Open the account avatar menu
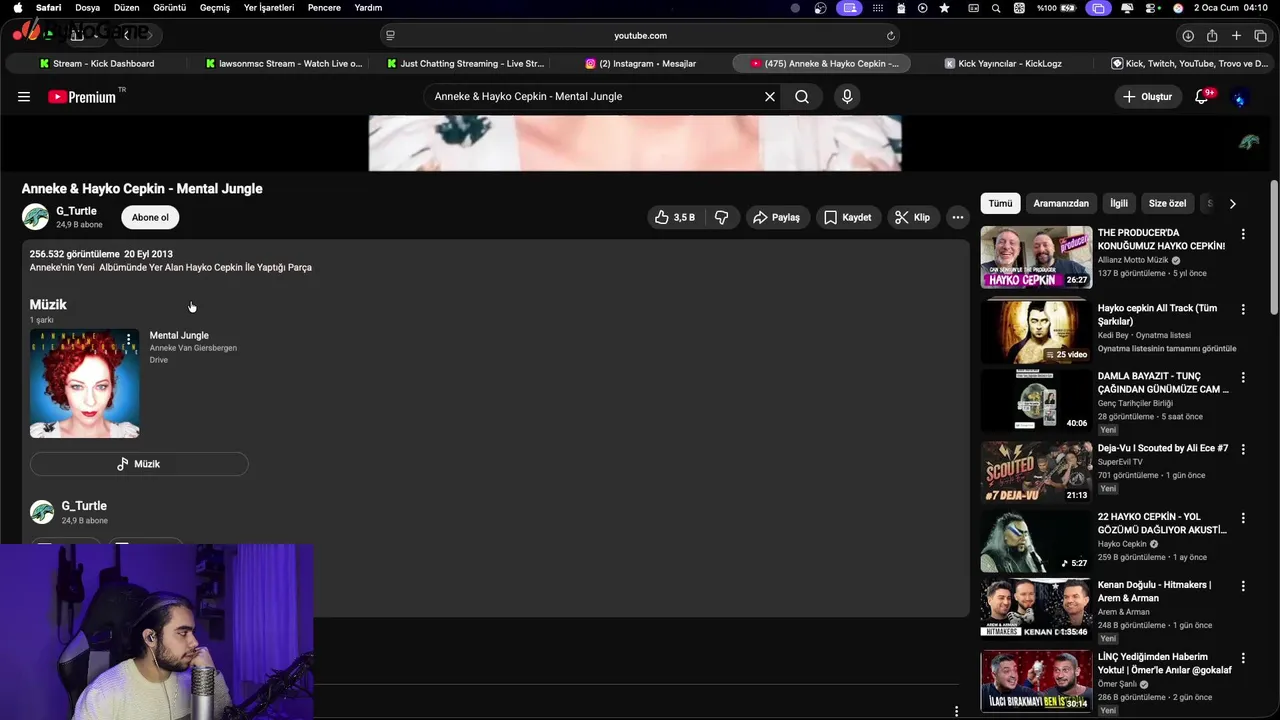The width and height of the screenshot is (1280, 720). [1240, 97]
